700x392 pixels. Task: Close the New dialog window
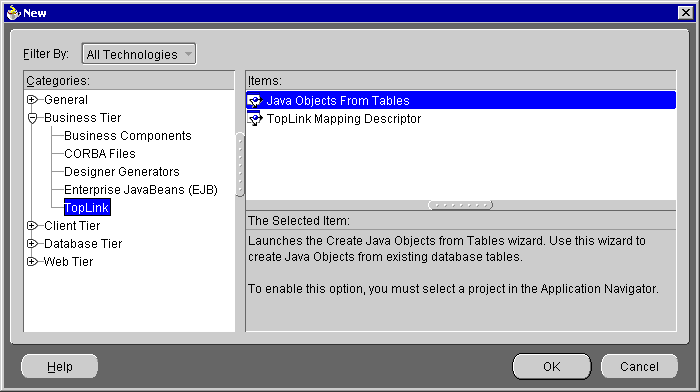(x=685, y=13)
